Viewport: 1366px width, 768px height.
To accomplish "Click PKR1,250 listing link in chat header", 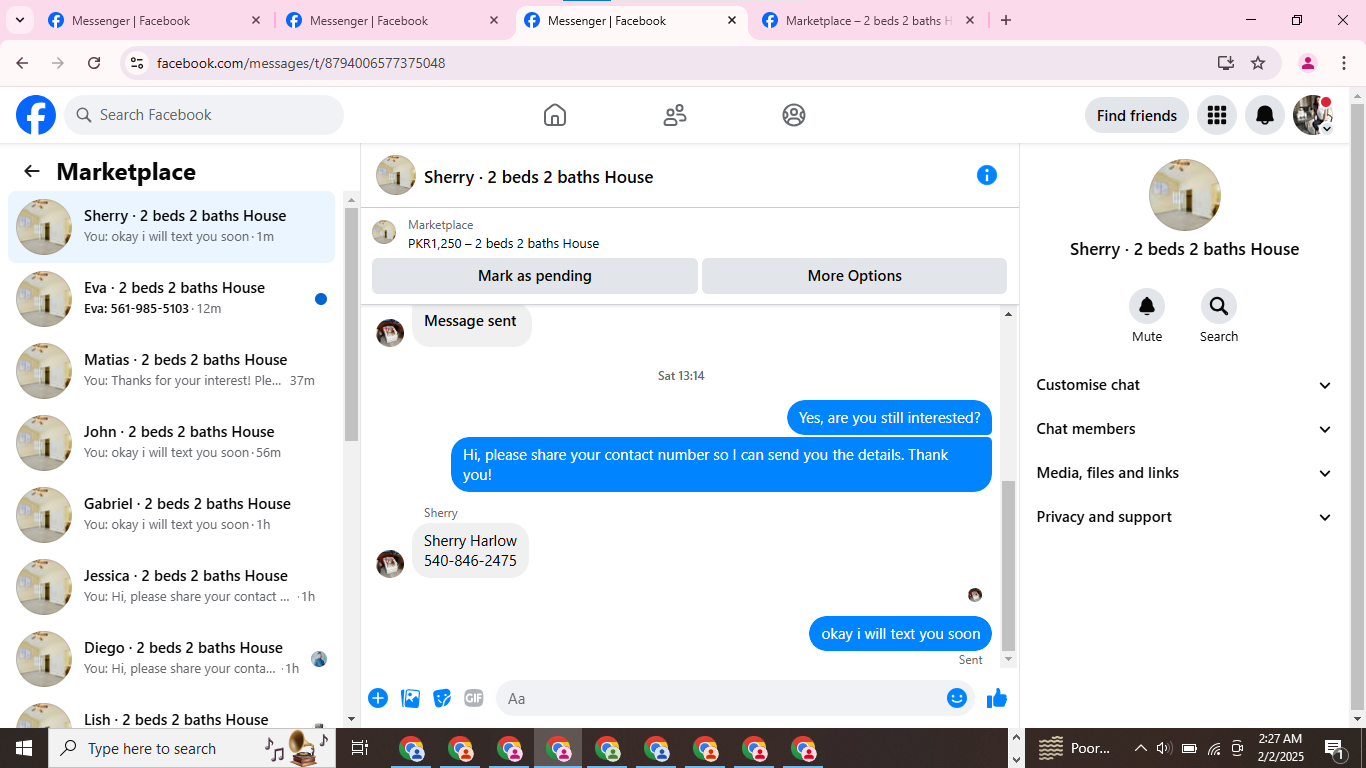I will [503, 243].
